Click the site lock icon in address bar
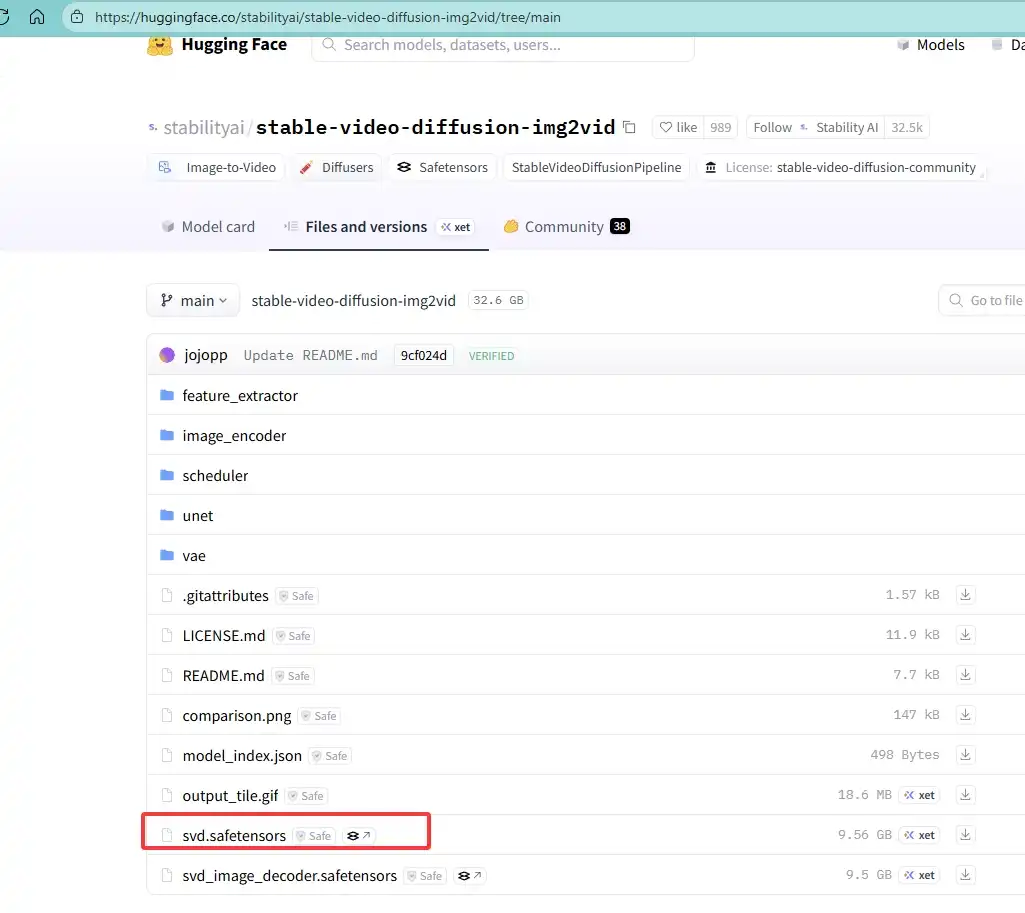This screenshot has height=913, width=1025. [x=77, y=17]
